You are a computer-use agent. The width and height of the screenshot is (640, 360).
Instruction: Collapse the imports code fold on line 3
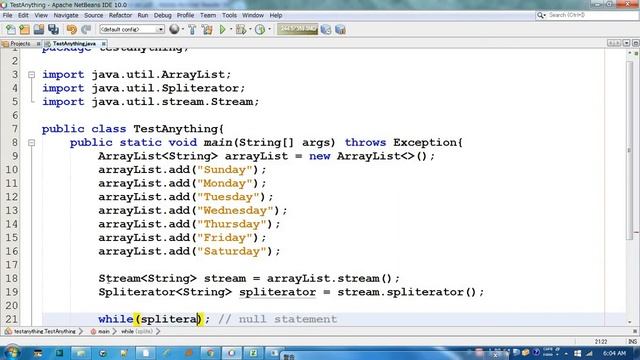click(31, 75)
